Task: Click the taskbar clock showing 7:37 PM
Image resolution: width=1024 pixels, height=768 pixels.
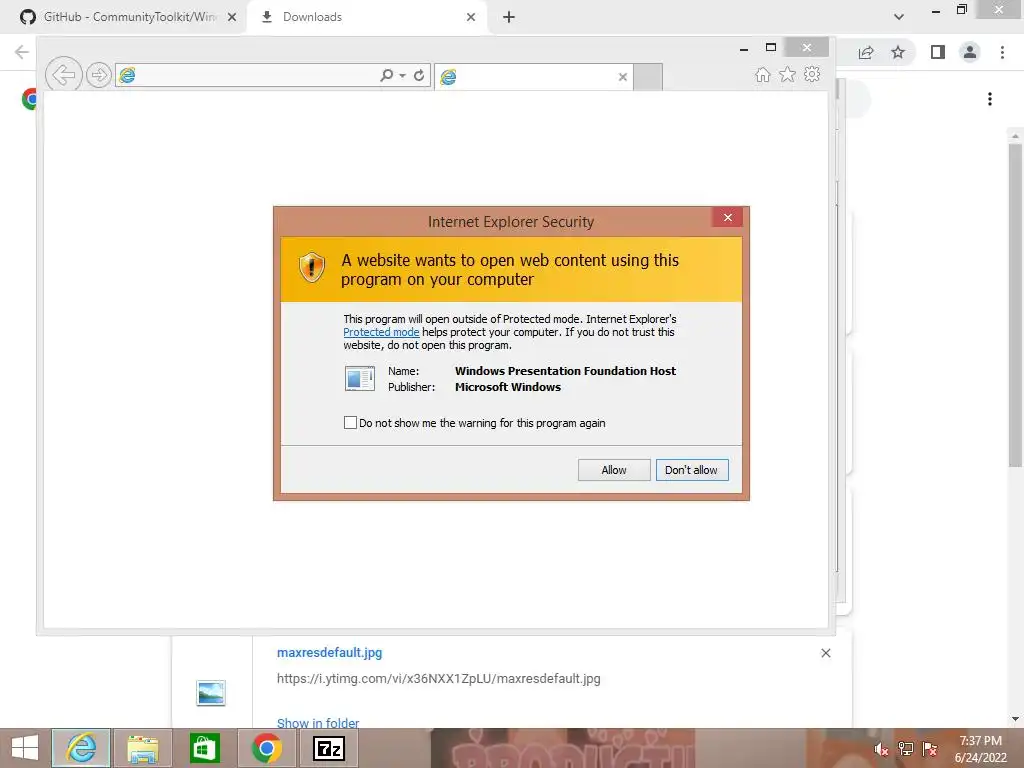Action: click(981, 749)
